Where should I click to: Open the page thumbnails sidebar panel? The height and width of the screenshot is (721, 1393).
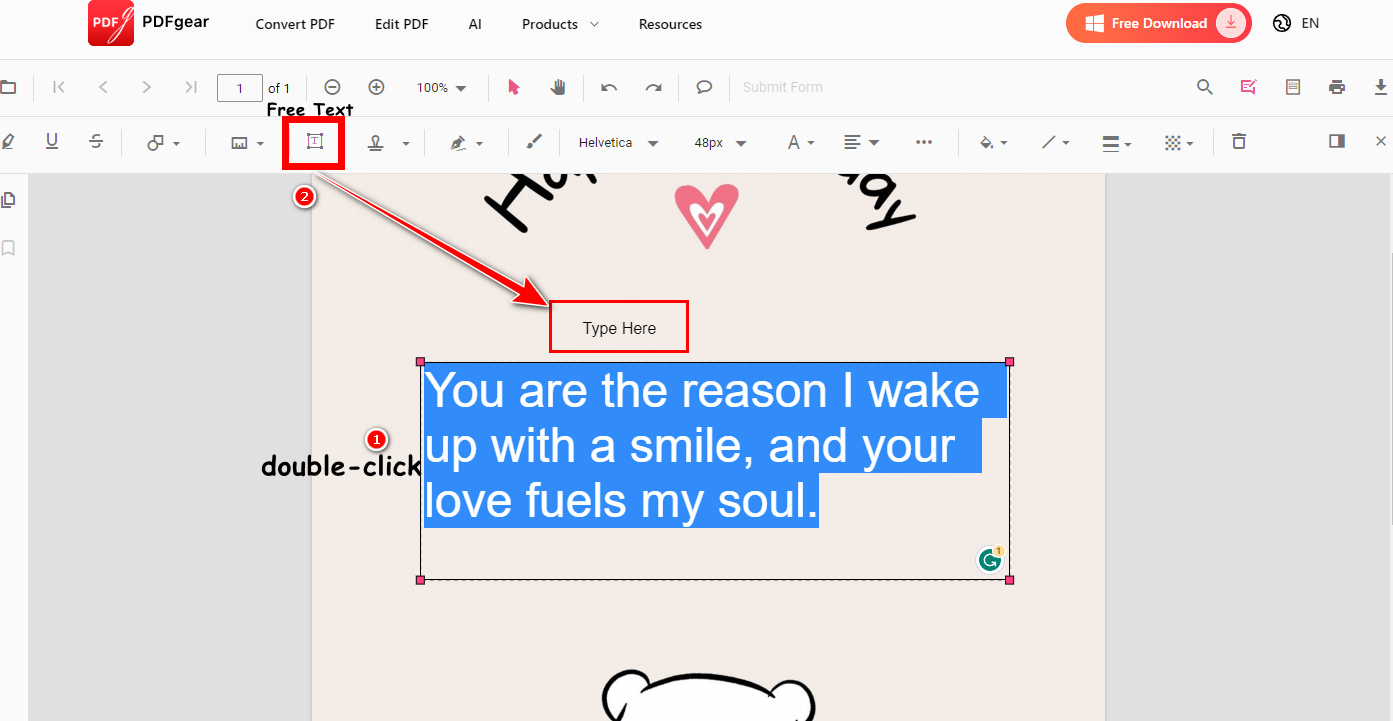[8, 199]
